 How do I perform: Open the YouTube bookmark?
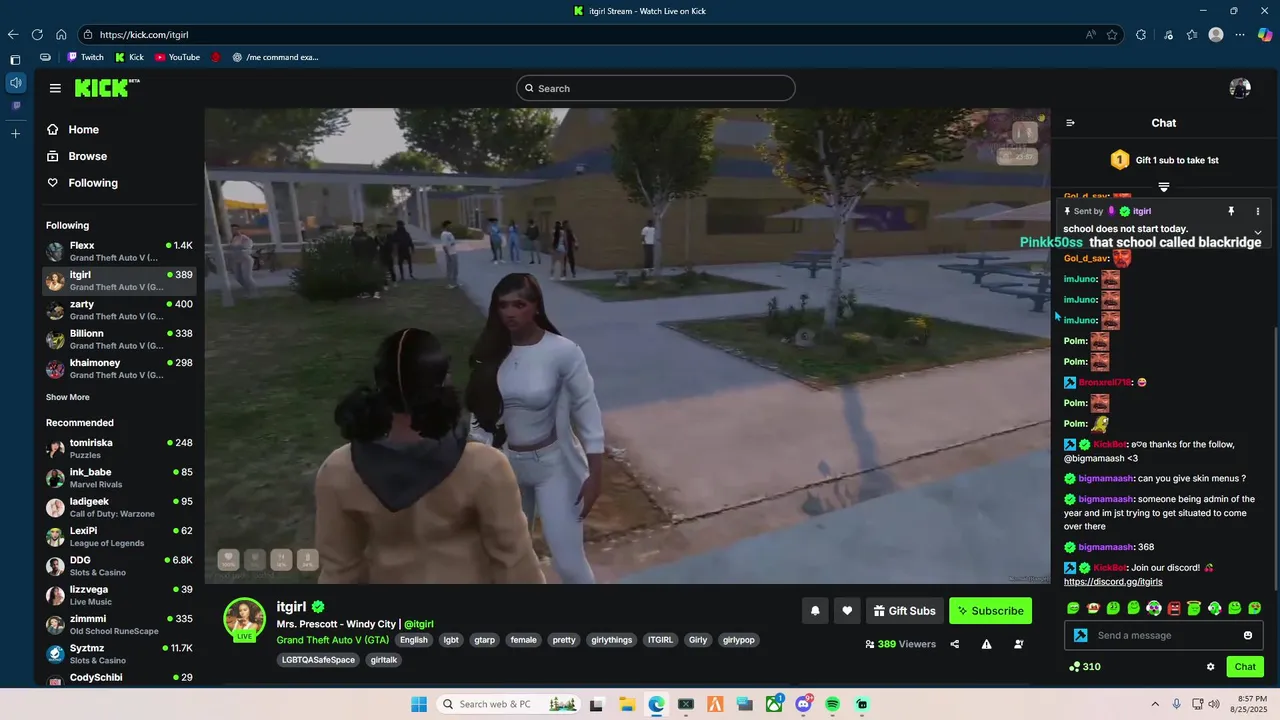tap(177, 57)
